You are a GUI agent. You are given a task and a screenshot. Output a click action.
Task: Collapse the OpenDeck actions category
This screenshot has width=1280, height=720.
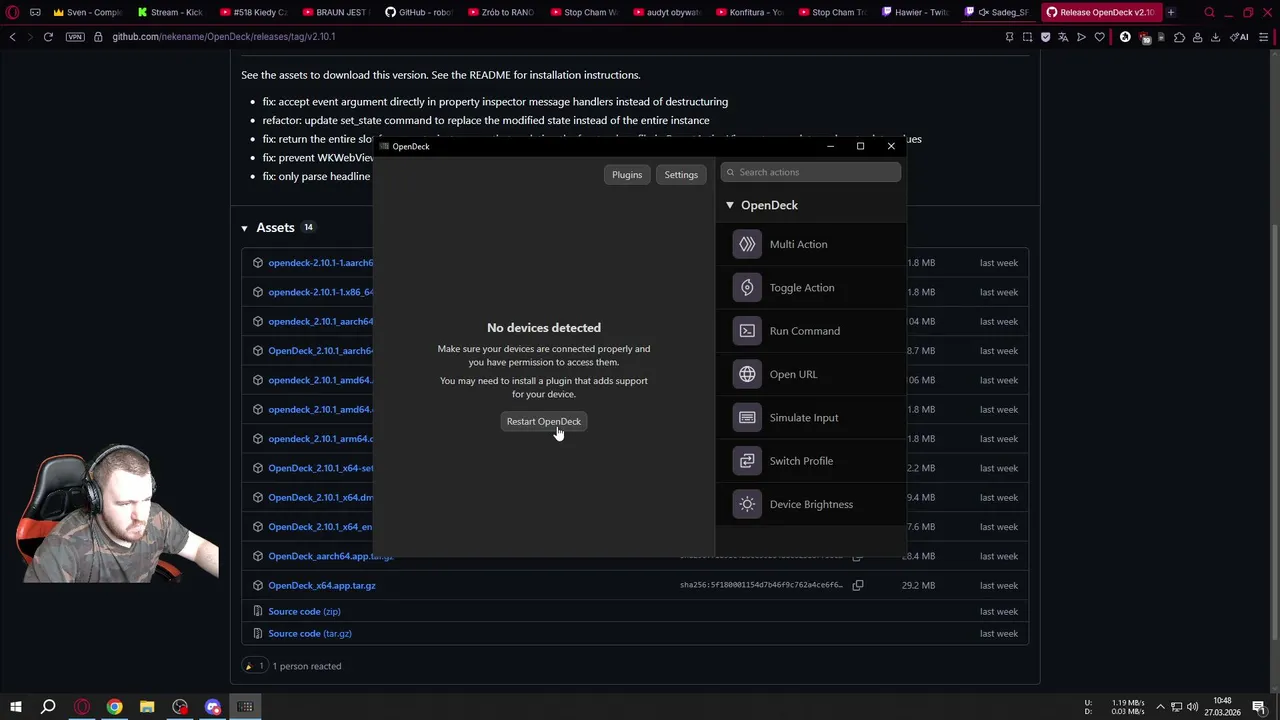tap(730, 205)
